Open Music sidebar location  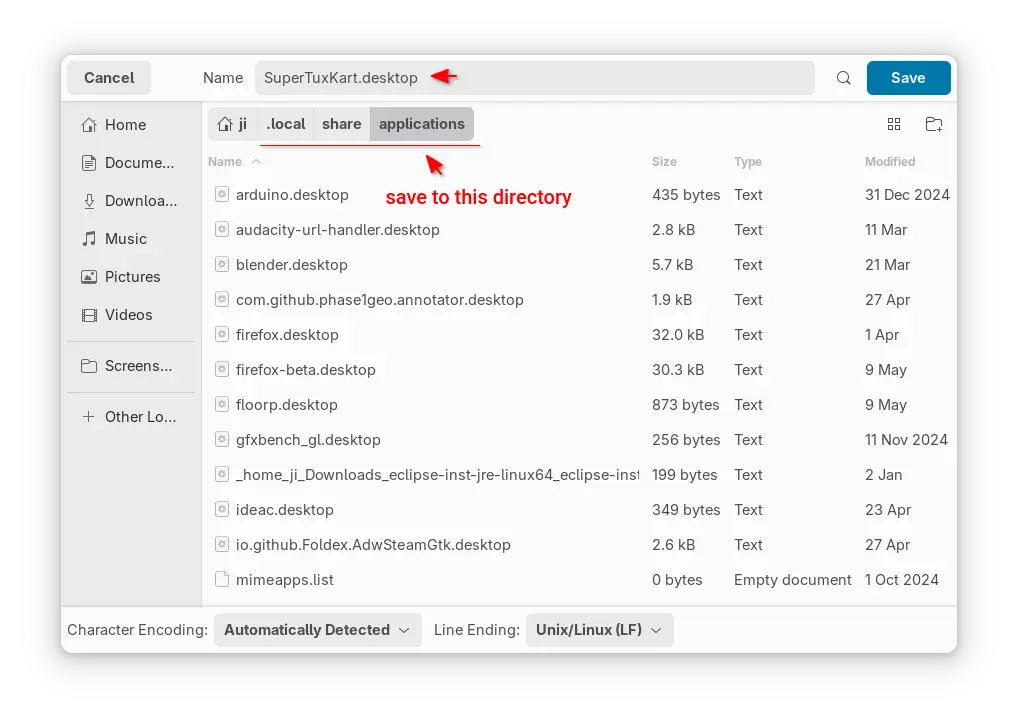[131, 239]
